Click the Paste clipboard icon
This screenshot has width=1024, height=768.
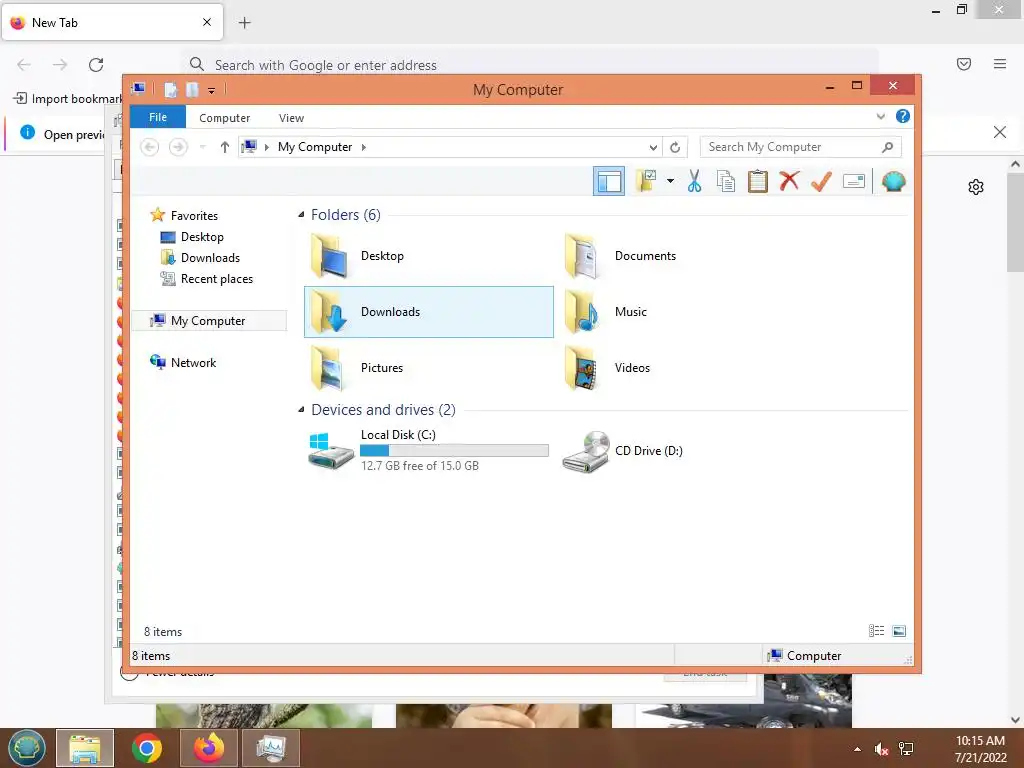(x=758, y=182)
